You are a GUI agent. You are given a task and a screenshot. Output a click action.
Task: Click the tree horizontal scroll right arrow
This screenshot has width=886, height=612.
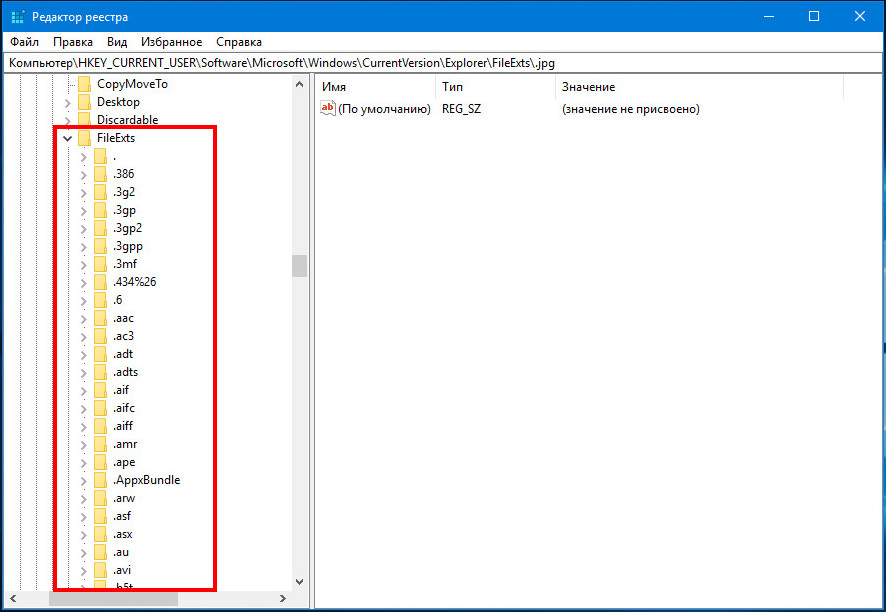coord(283,598)
